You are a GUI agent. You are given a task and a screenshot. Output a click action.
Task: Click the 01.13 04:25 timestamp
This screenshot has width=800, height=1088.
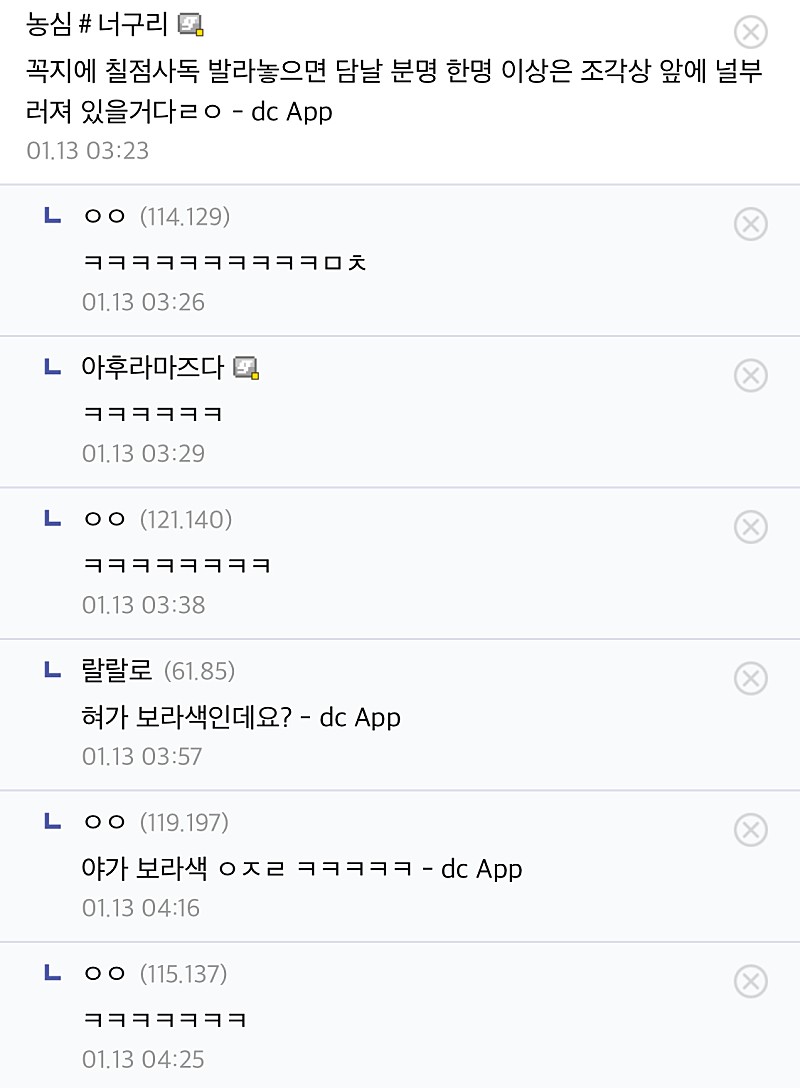click(143, 1059)
